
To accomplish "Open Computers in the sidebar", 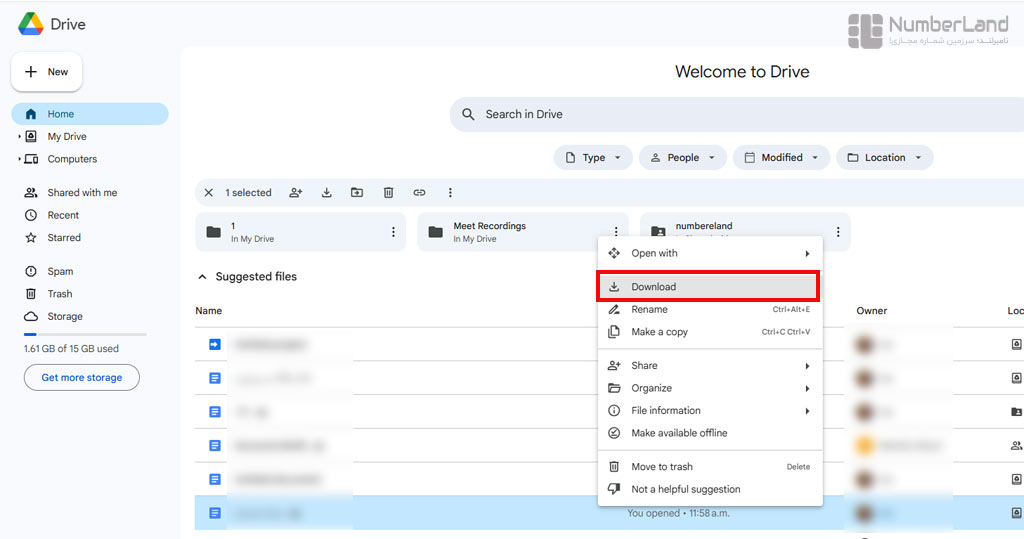I will point(72,159).
